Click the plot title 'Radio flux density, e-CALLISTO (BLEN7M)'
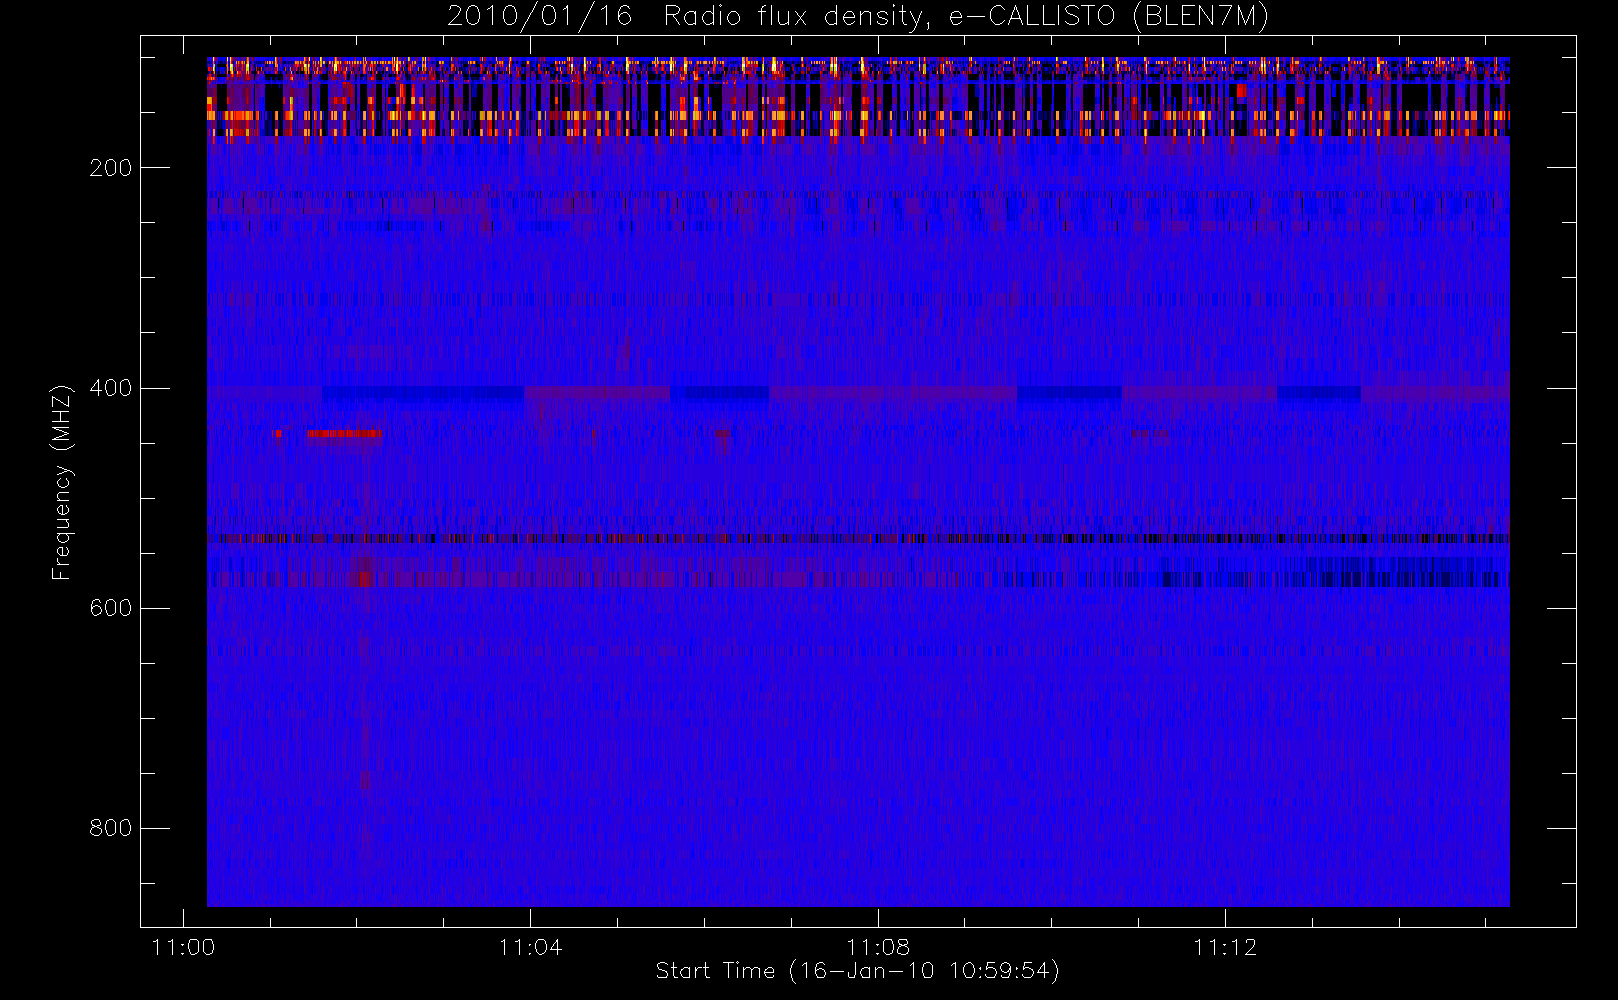The image size is (1618, 1000). (x=966, y=17)
